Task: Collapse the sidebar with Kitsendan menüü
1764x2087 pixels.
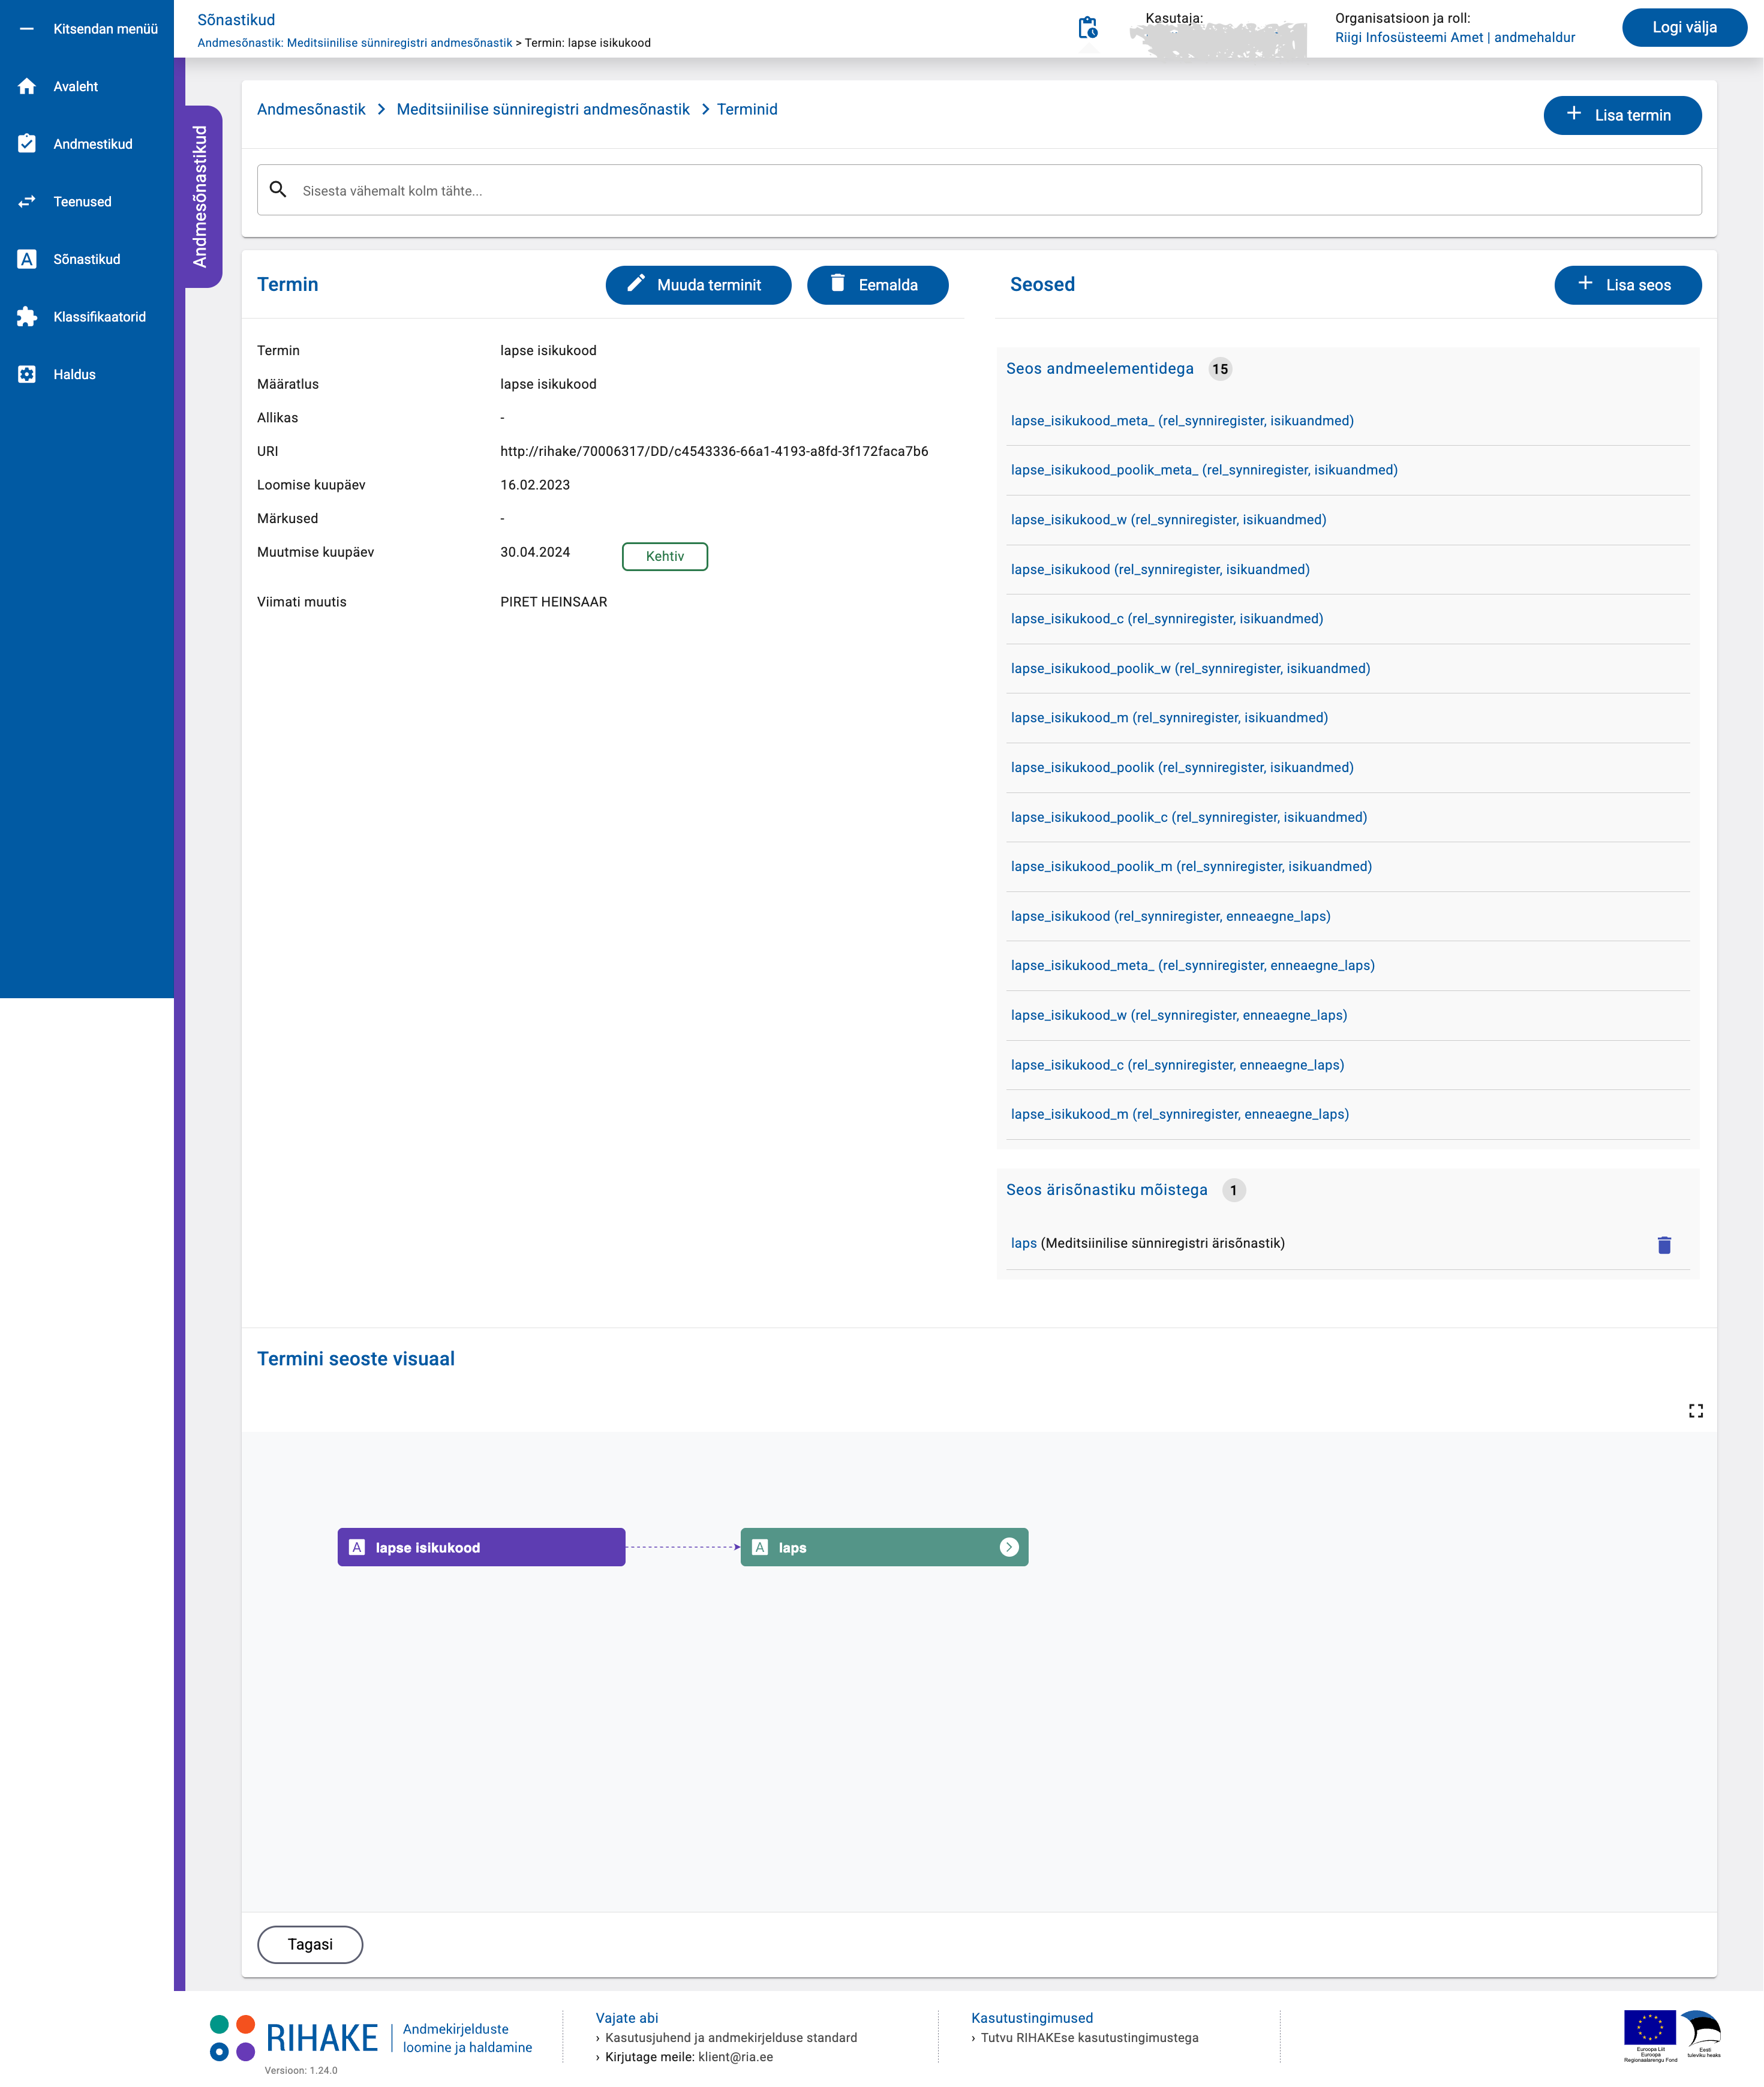Action: click(x=87, y=29)
